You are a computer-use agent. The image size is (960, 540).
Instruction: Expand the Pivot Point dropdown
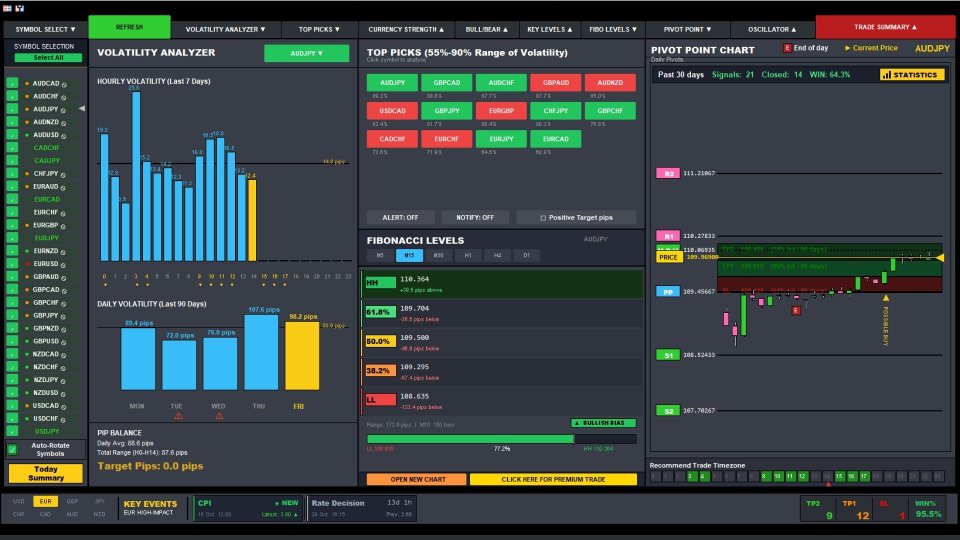tap(688, 29)
